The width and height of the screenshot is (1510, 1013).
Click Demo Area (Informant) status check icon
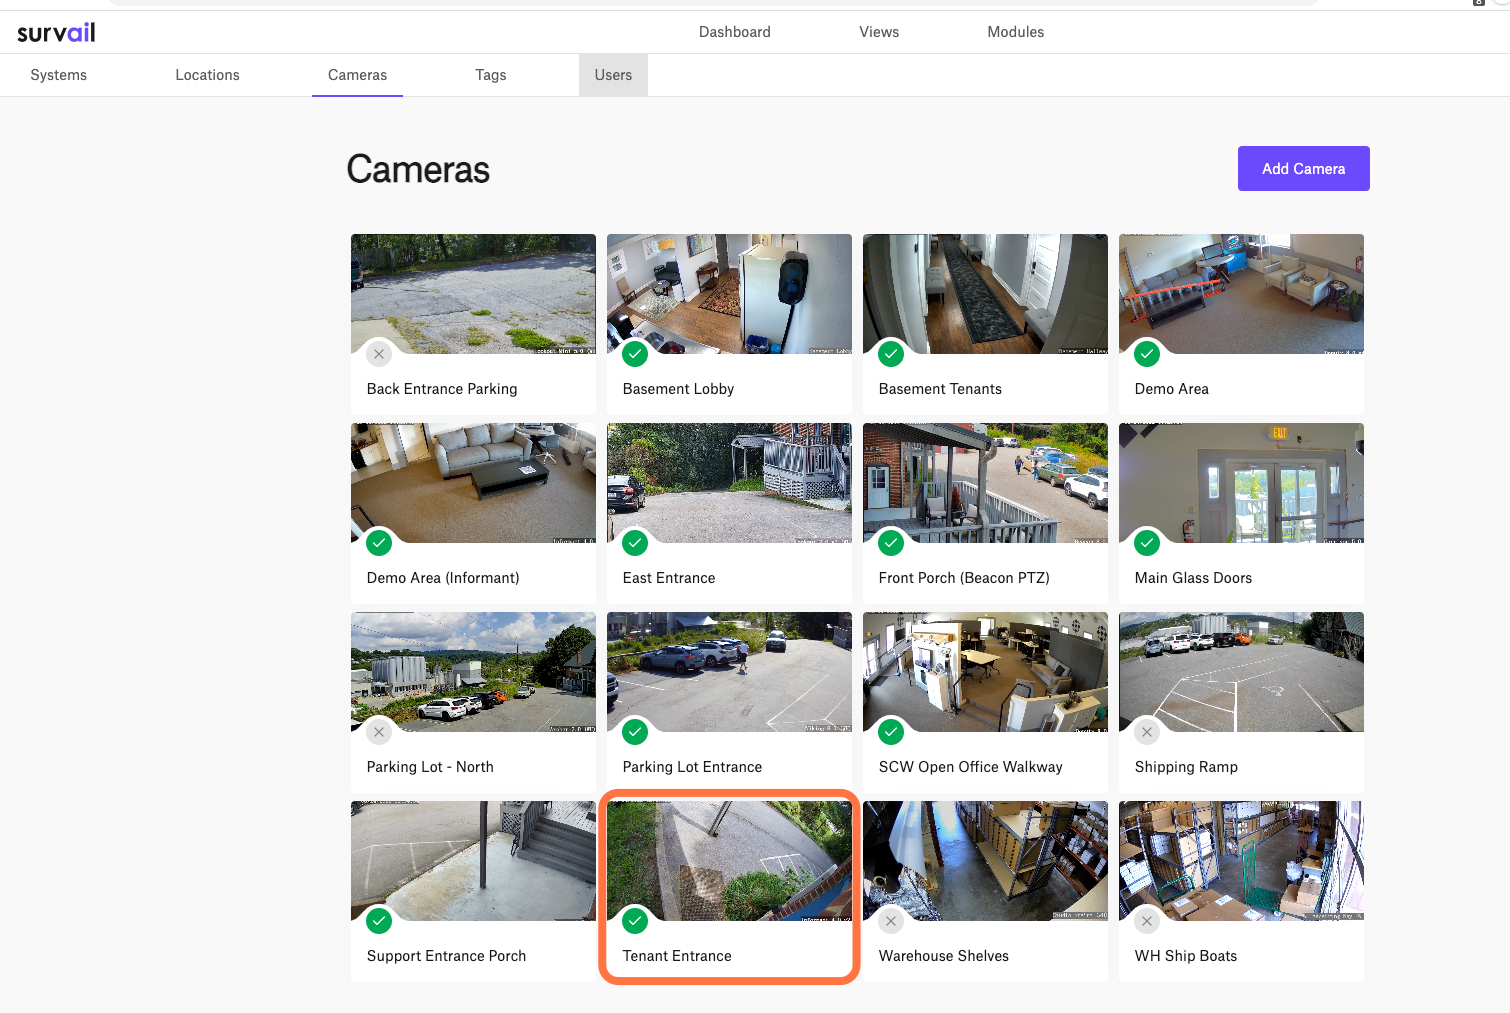pos(379,543)
